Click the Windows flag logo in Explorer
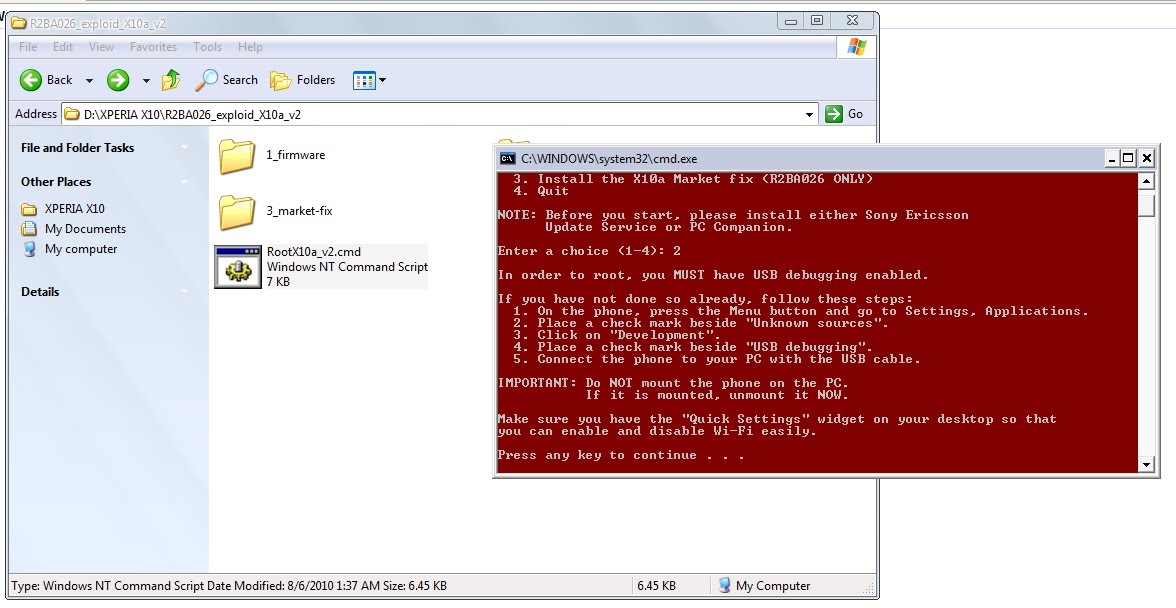The image size is (1176, 608). (x=856, y=47)
